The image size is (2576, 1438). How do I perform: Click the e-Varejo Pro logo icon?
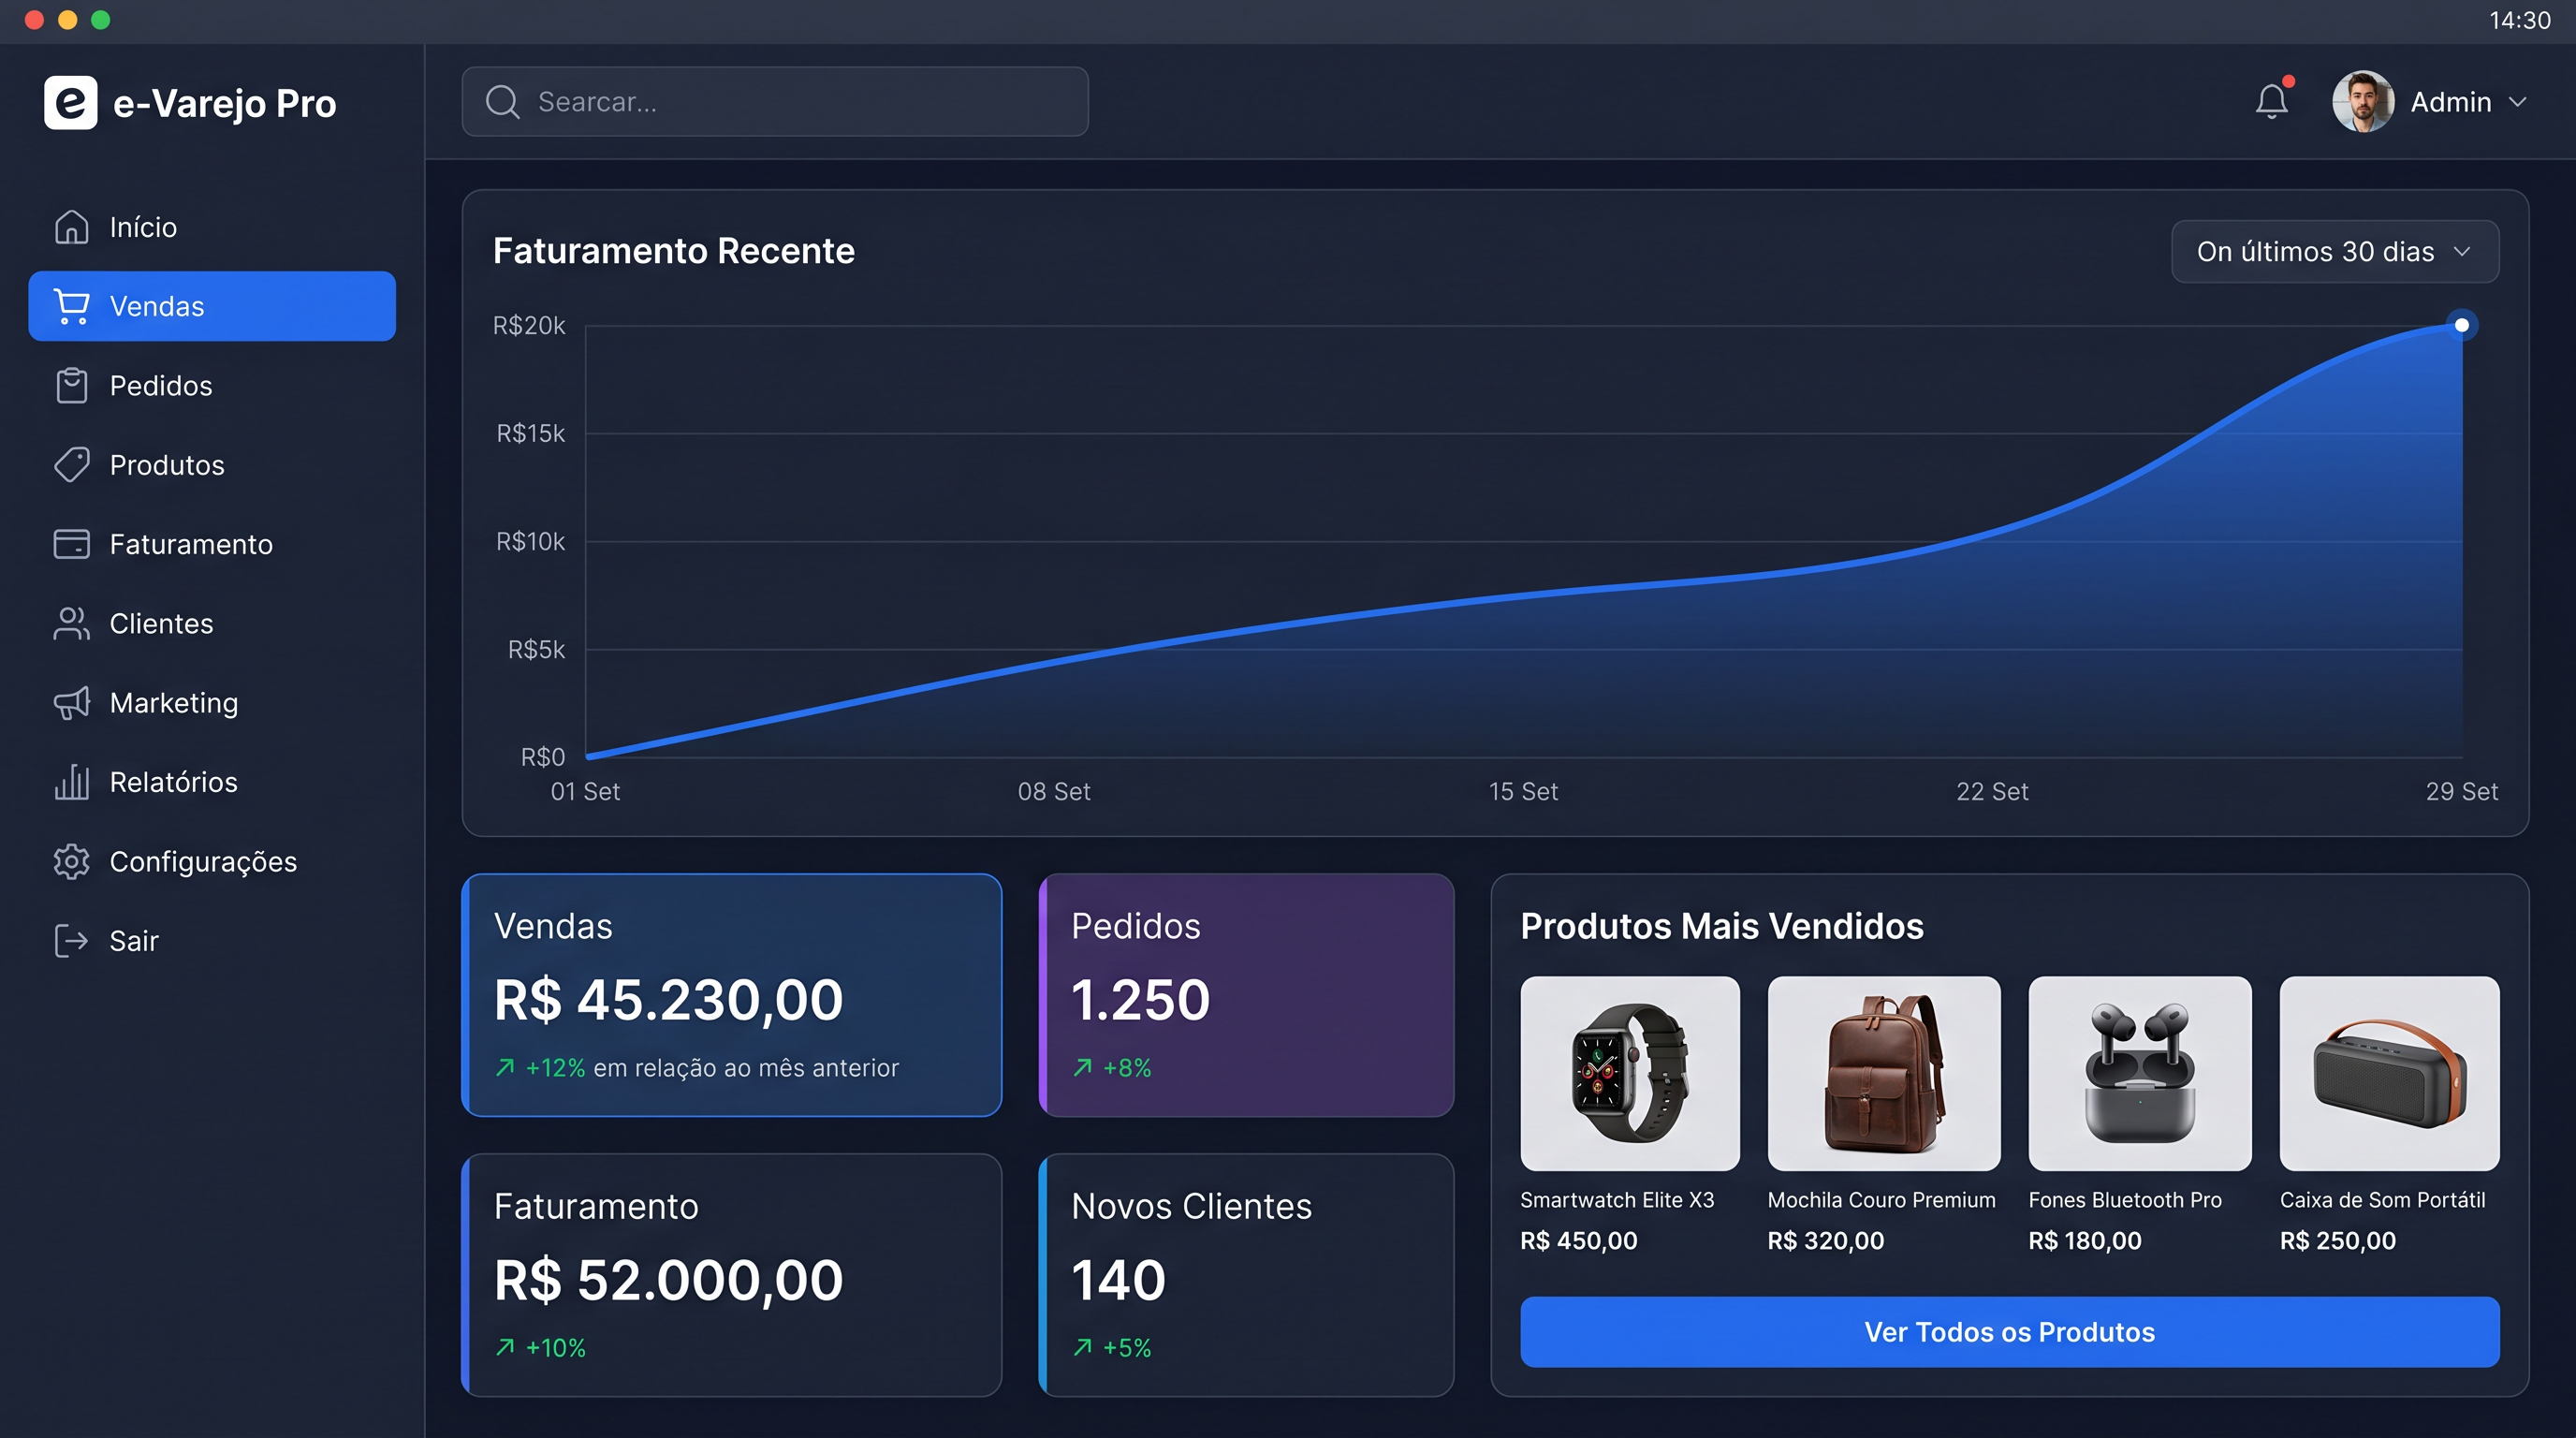coord(70,102)
